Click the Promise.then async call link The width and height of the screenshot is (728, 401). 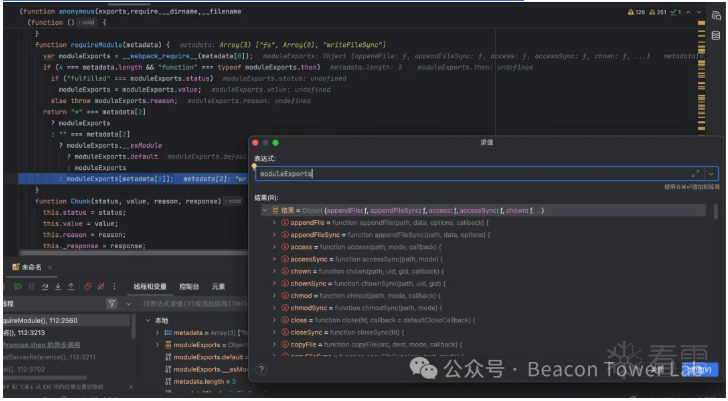(x=41, y=345)
